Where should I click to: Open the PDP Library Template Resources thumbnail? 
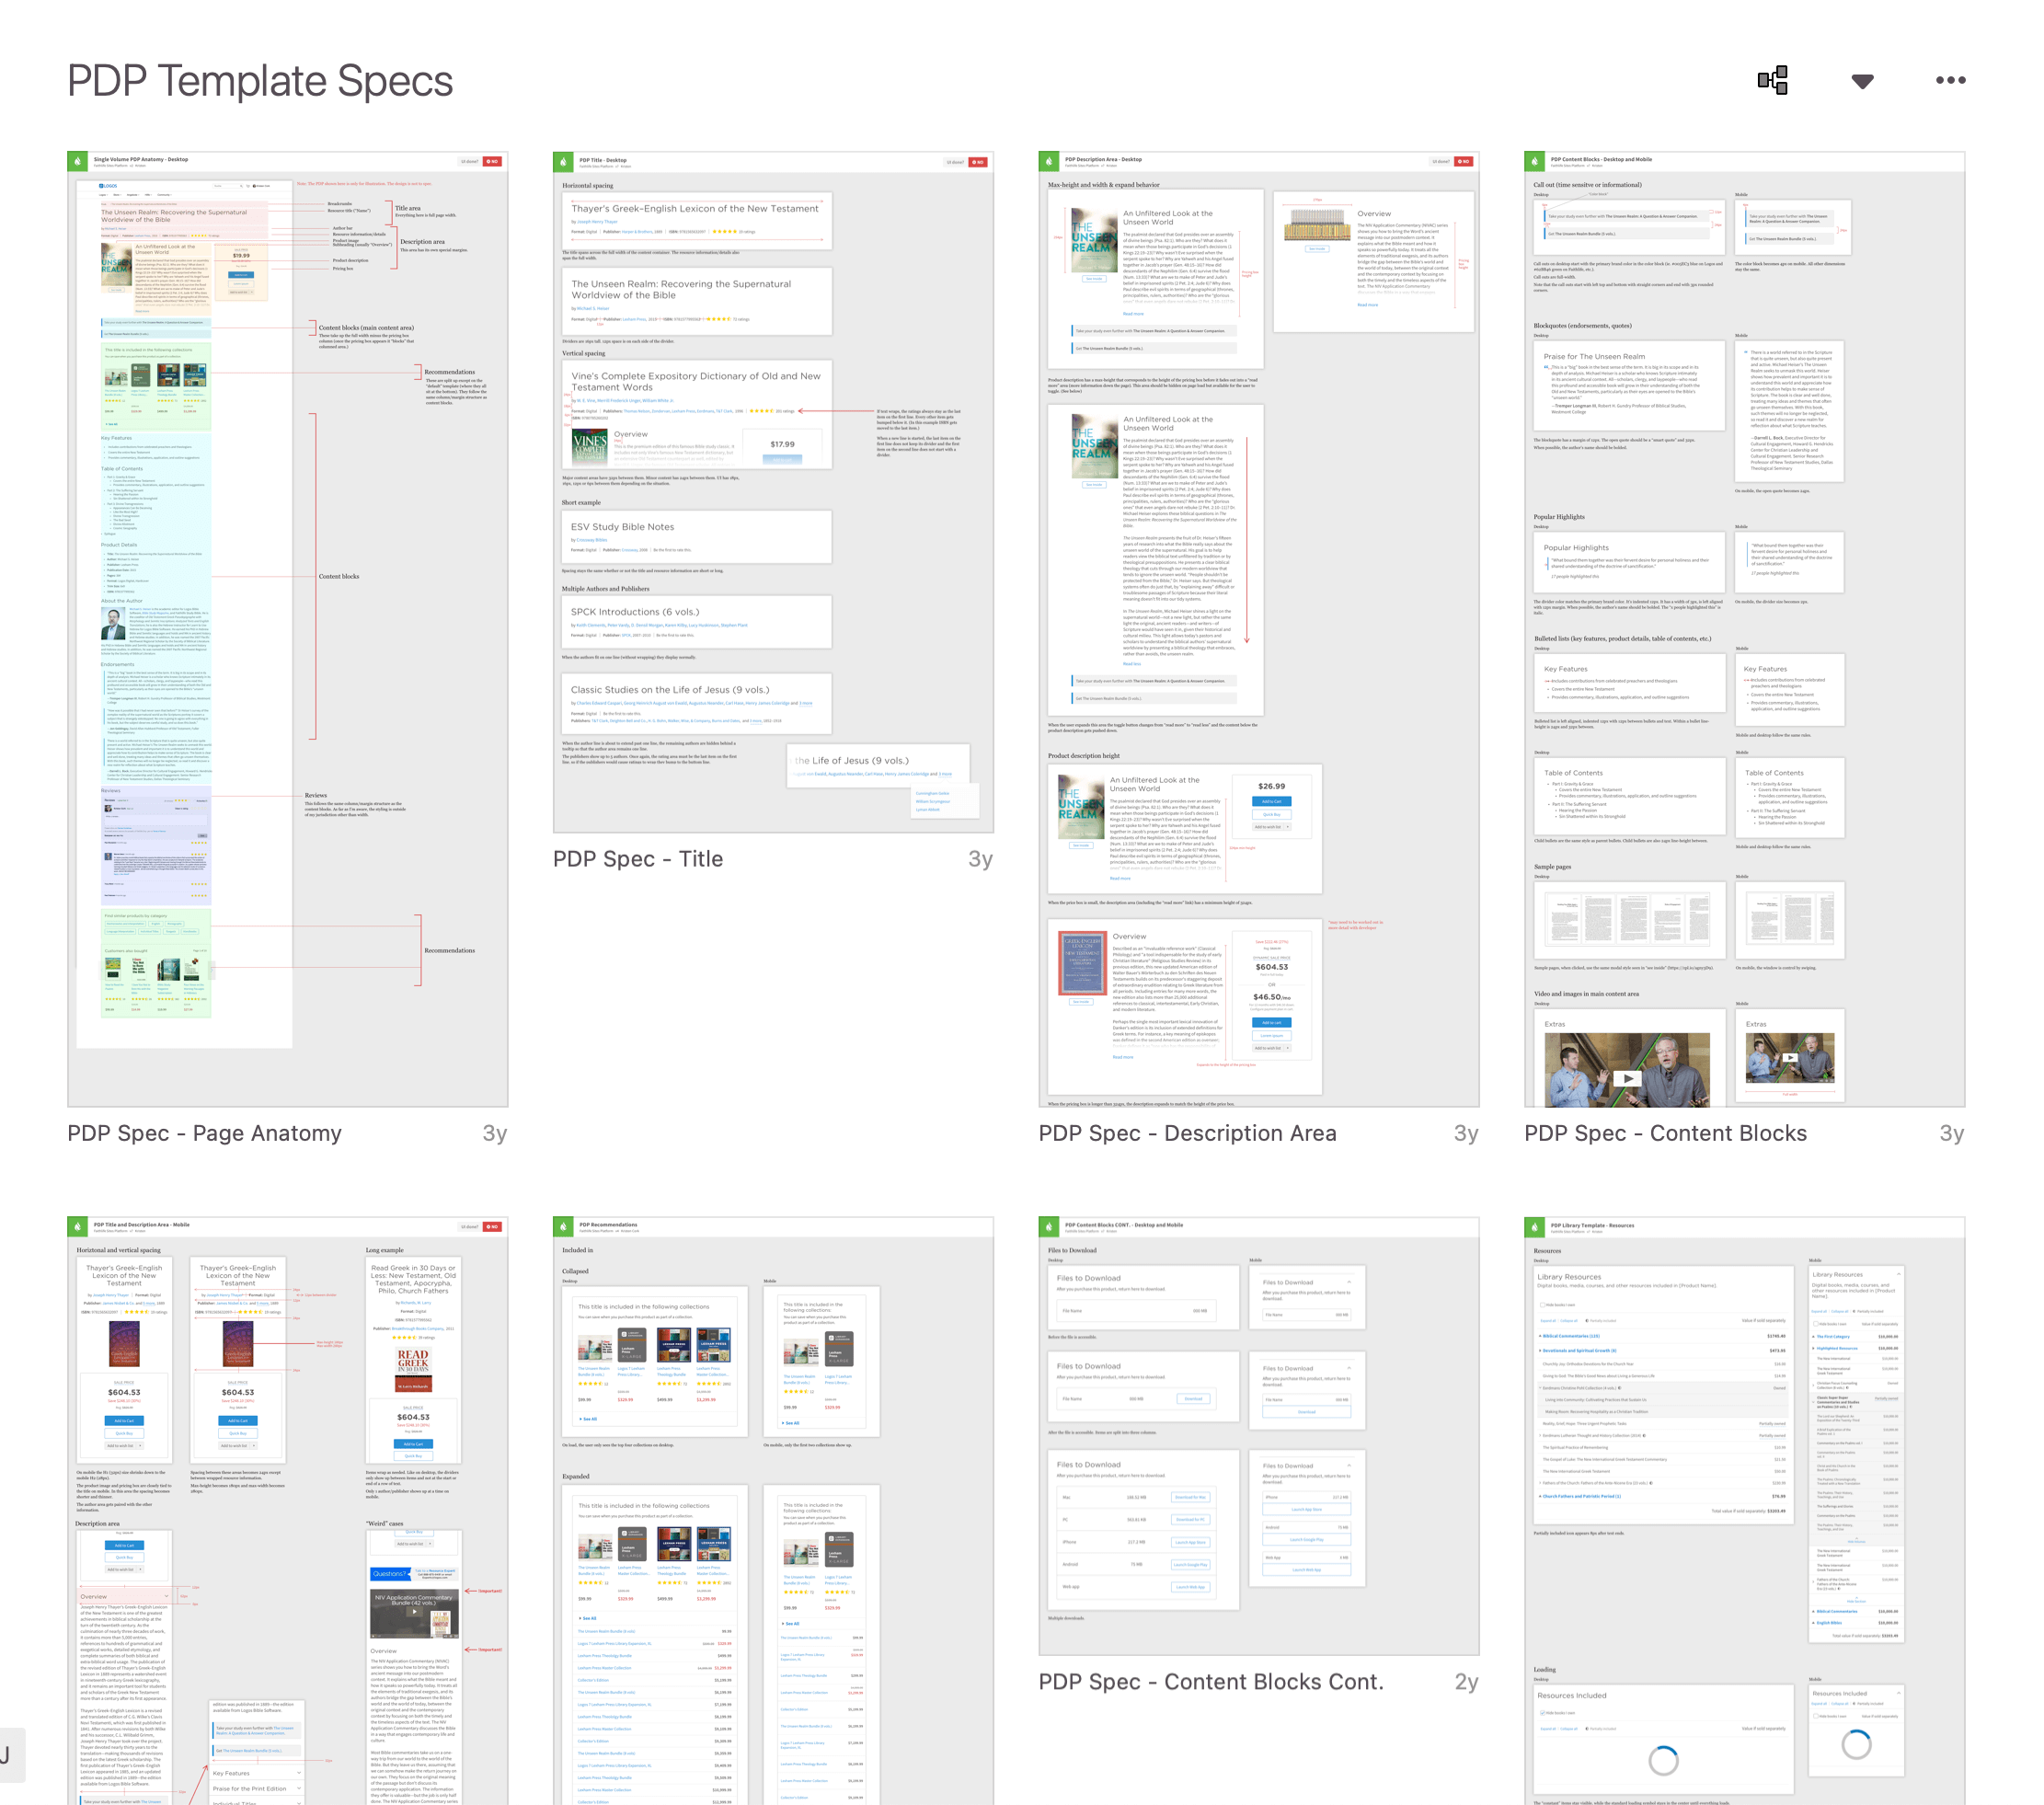pyautogui.click(x=1744, y=1510)
